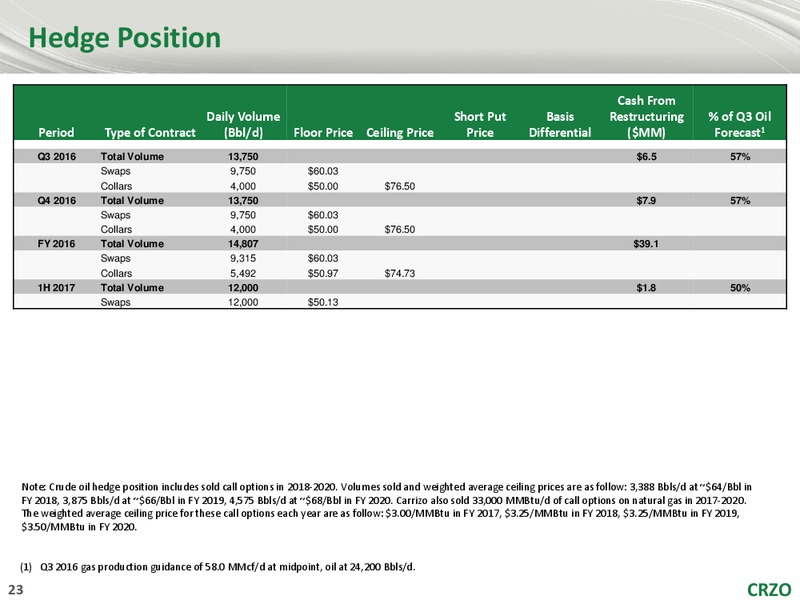Click the "Hedge Position" slide title
The height and width of the screenshot is (600, 800).
pyautogui.click(x=124, y=38)
